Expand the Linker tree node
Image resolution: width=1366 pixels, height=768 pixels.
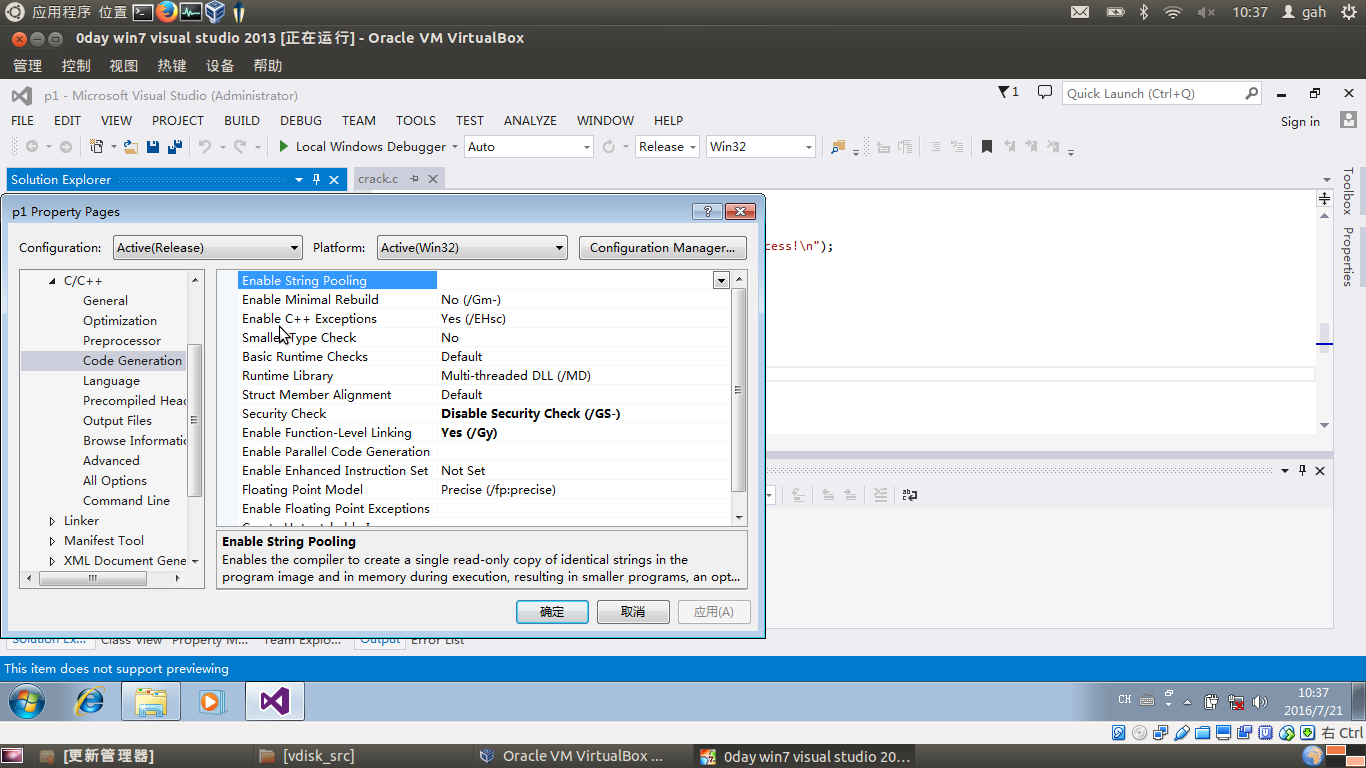tap(53, 521)
